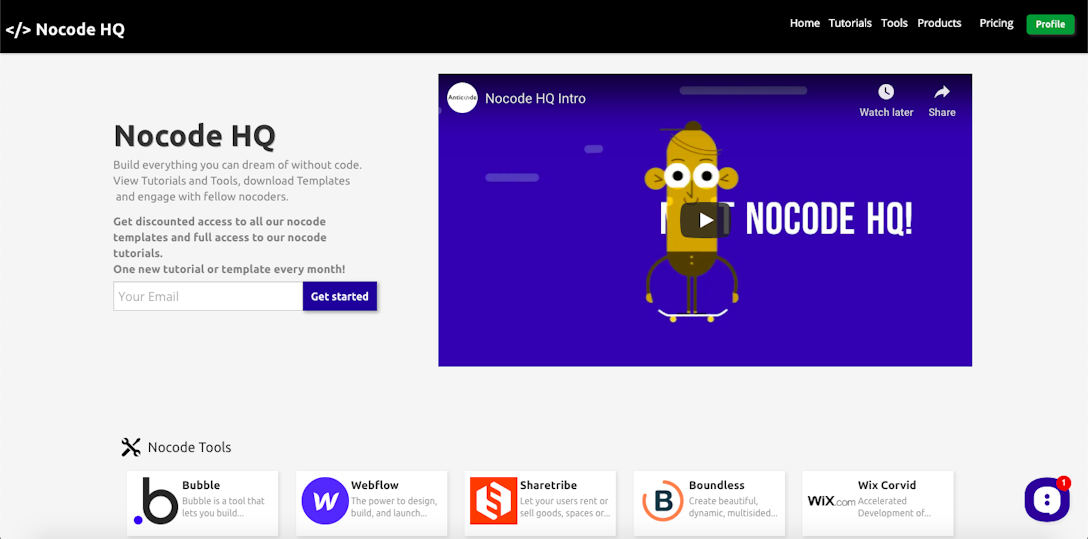Open the chat widget bubble
Image resolution: width=1088 pixels, height=539 pixels.
click(1046, 499)
